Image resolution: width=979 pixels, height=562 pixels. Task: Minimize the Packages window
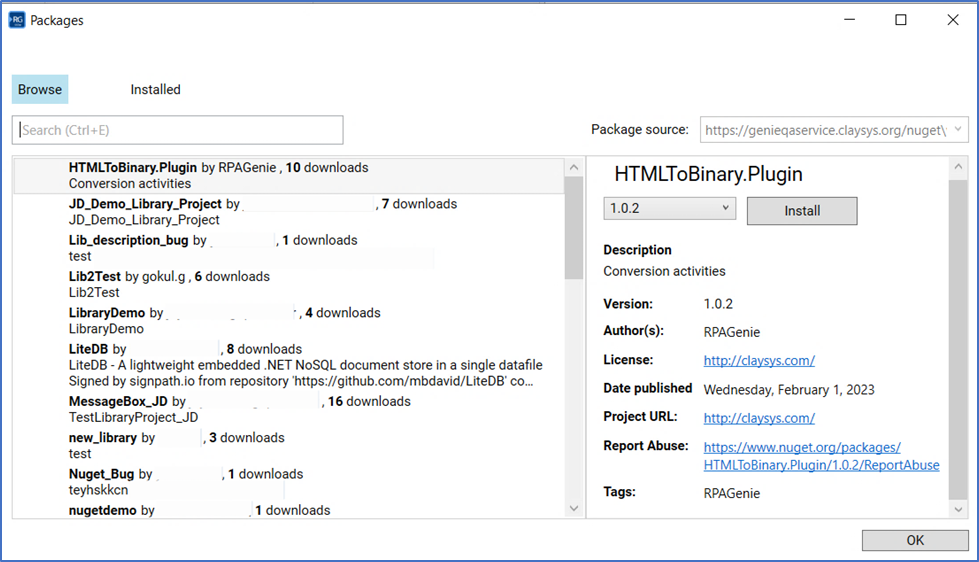point(849,20)
